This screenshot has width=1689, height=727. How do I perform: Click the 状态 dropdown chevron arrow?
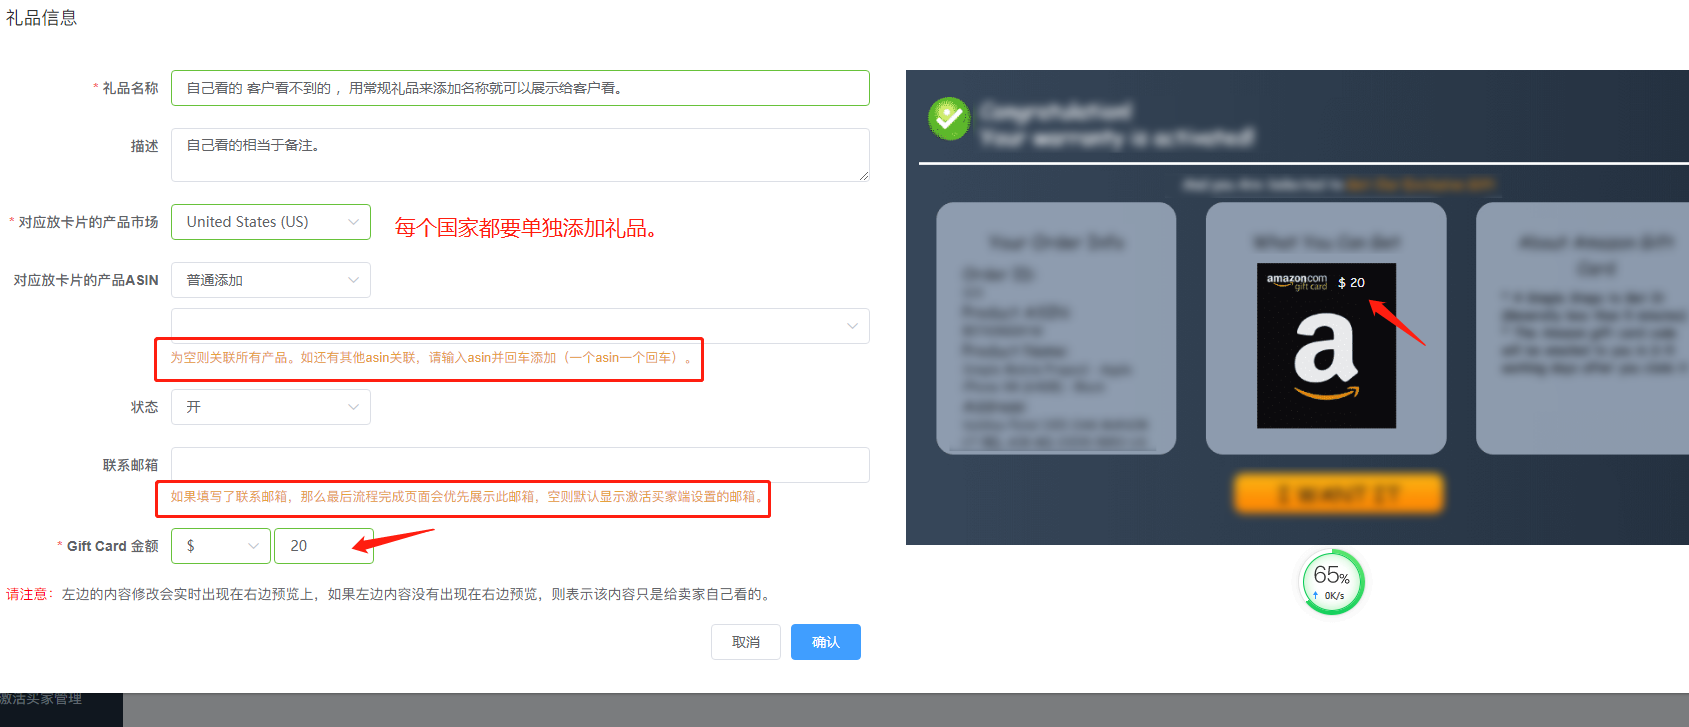(x=353, y=407)
